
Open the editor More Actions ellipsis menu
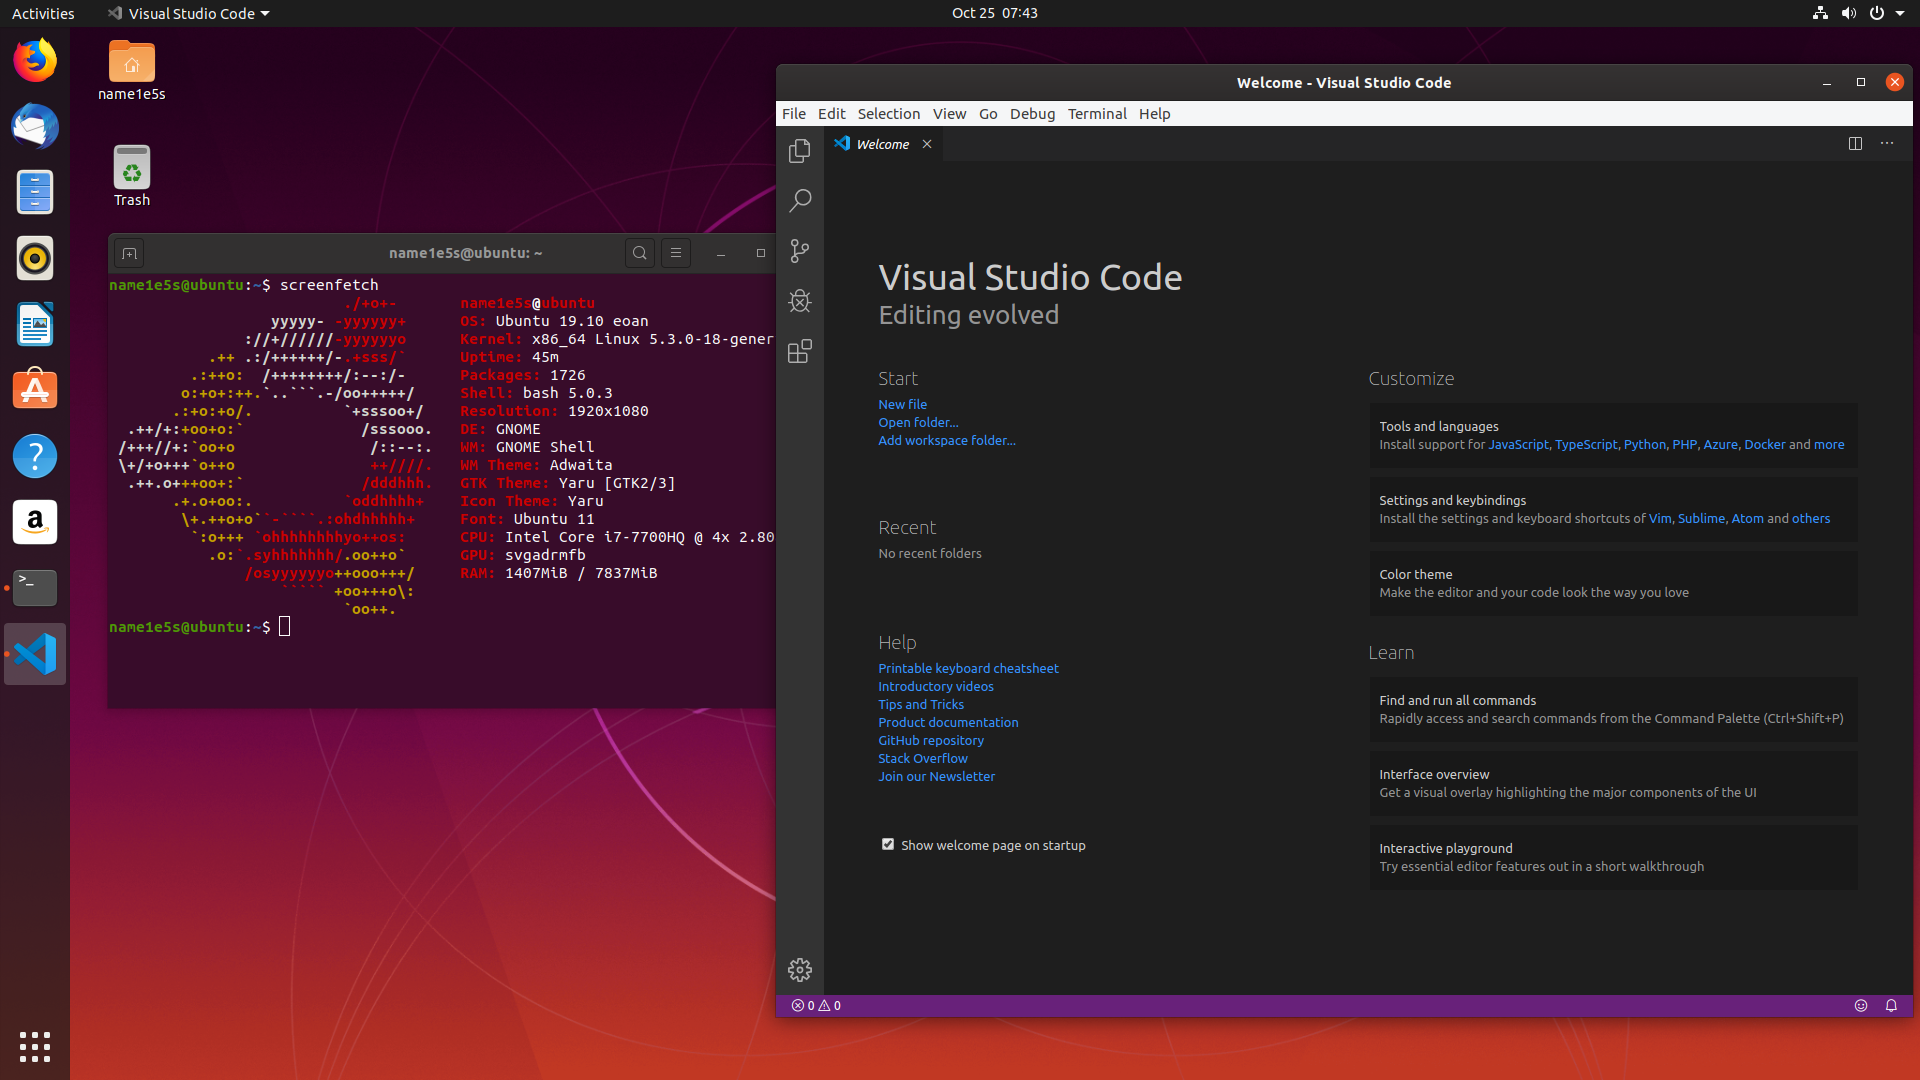point(1887,143)
